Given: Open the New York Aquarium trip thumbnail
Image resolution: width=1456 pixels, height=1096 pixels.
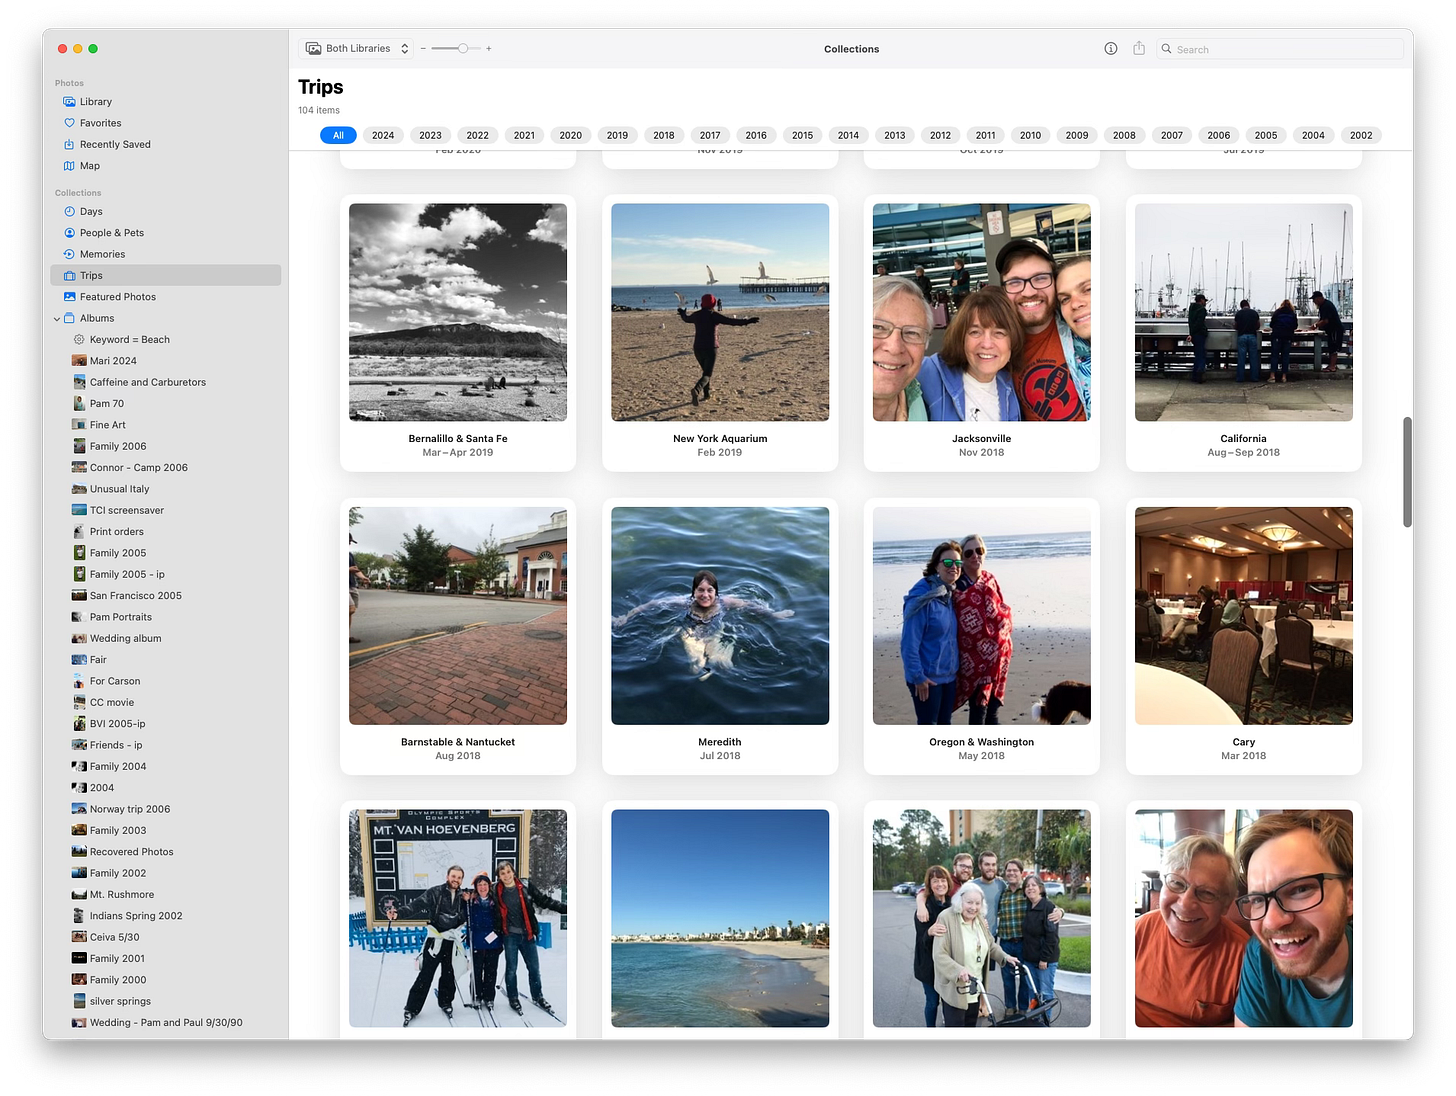Looking at the screenshot, I should 720,313.
